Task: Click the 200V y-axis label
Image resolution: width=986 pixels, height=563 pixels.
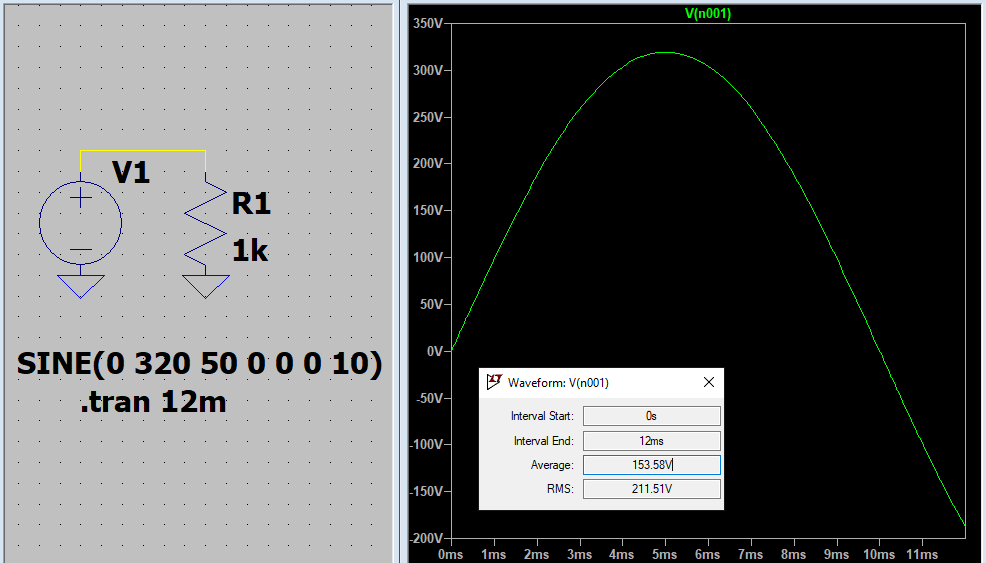Action: [x=428, y=164]
